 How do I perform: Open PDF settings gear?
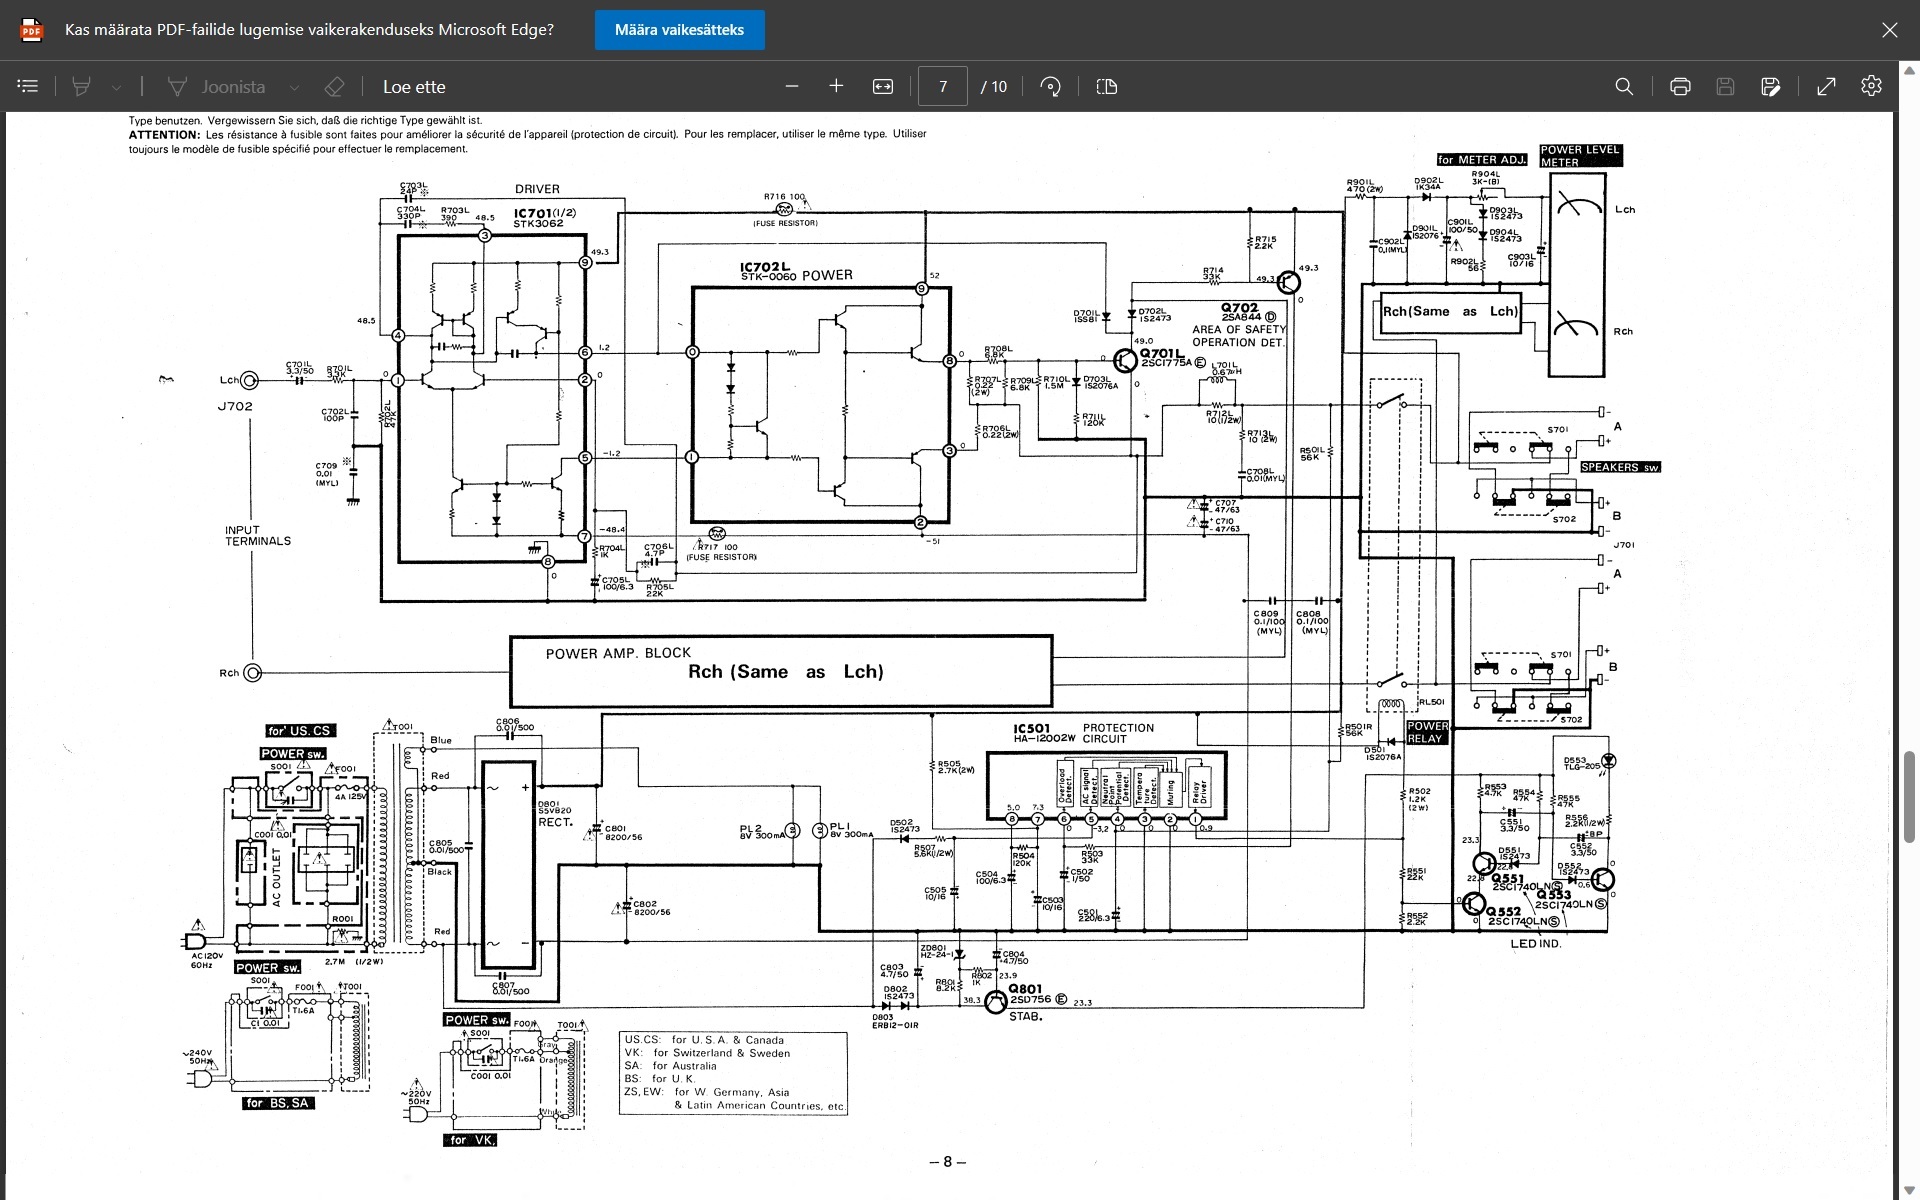(x=1871, y=86)
